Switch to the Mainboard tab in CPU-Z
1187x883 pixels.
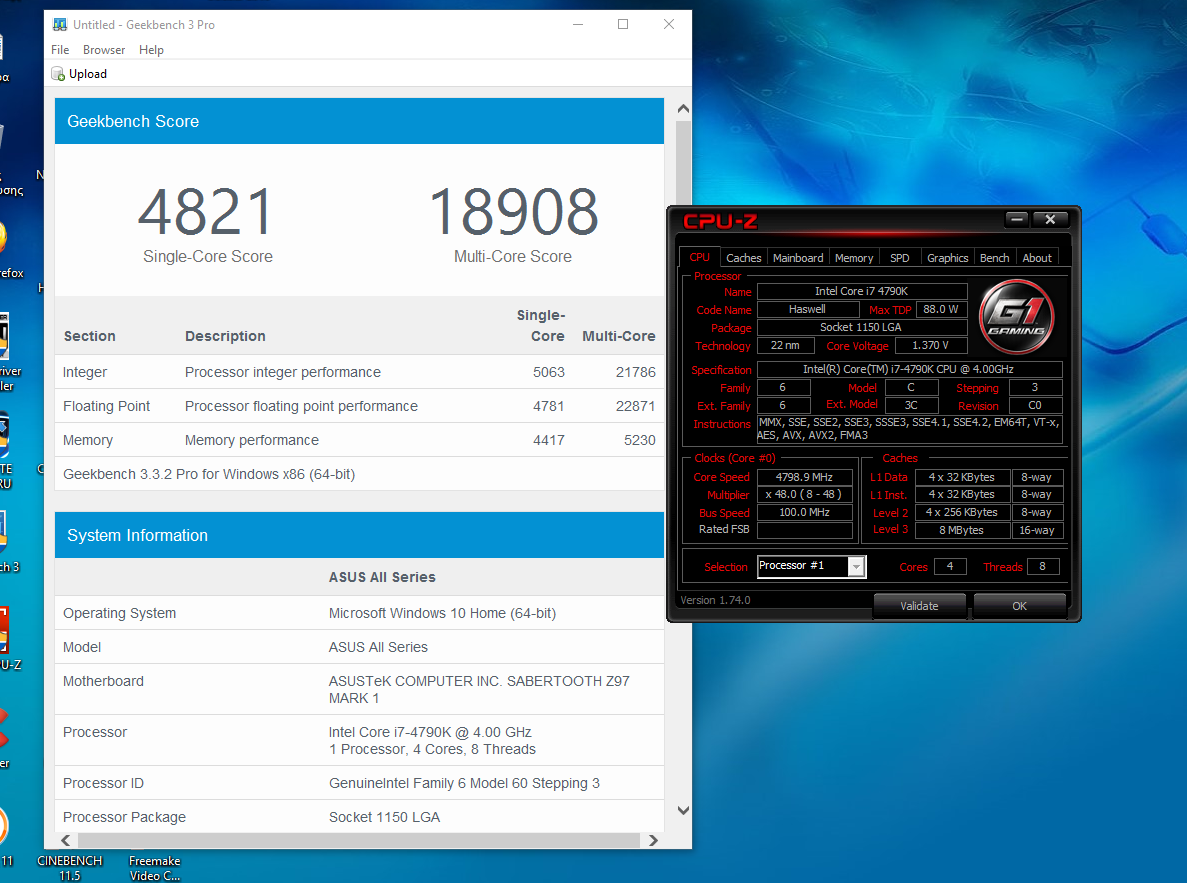[x=798, y=258]
